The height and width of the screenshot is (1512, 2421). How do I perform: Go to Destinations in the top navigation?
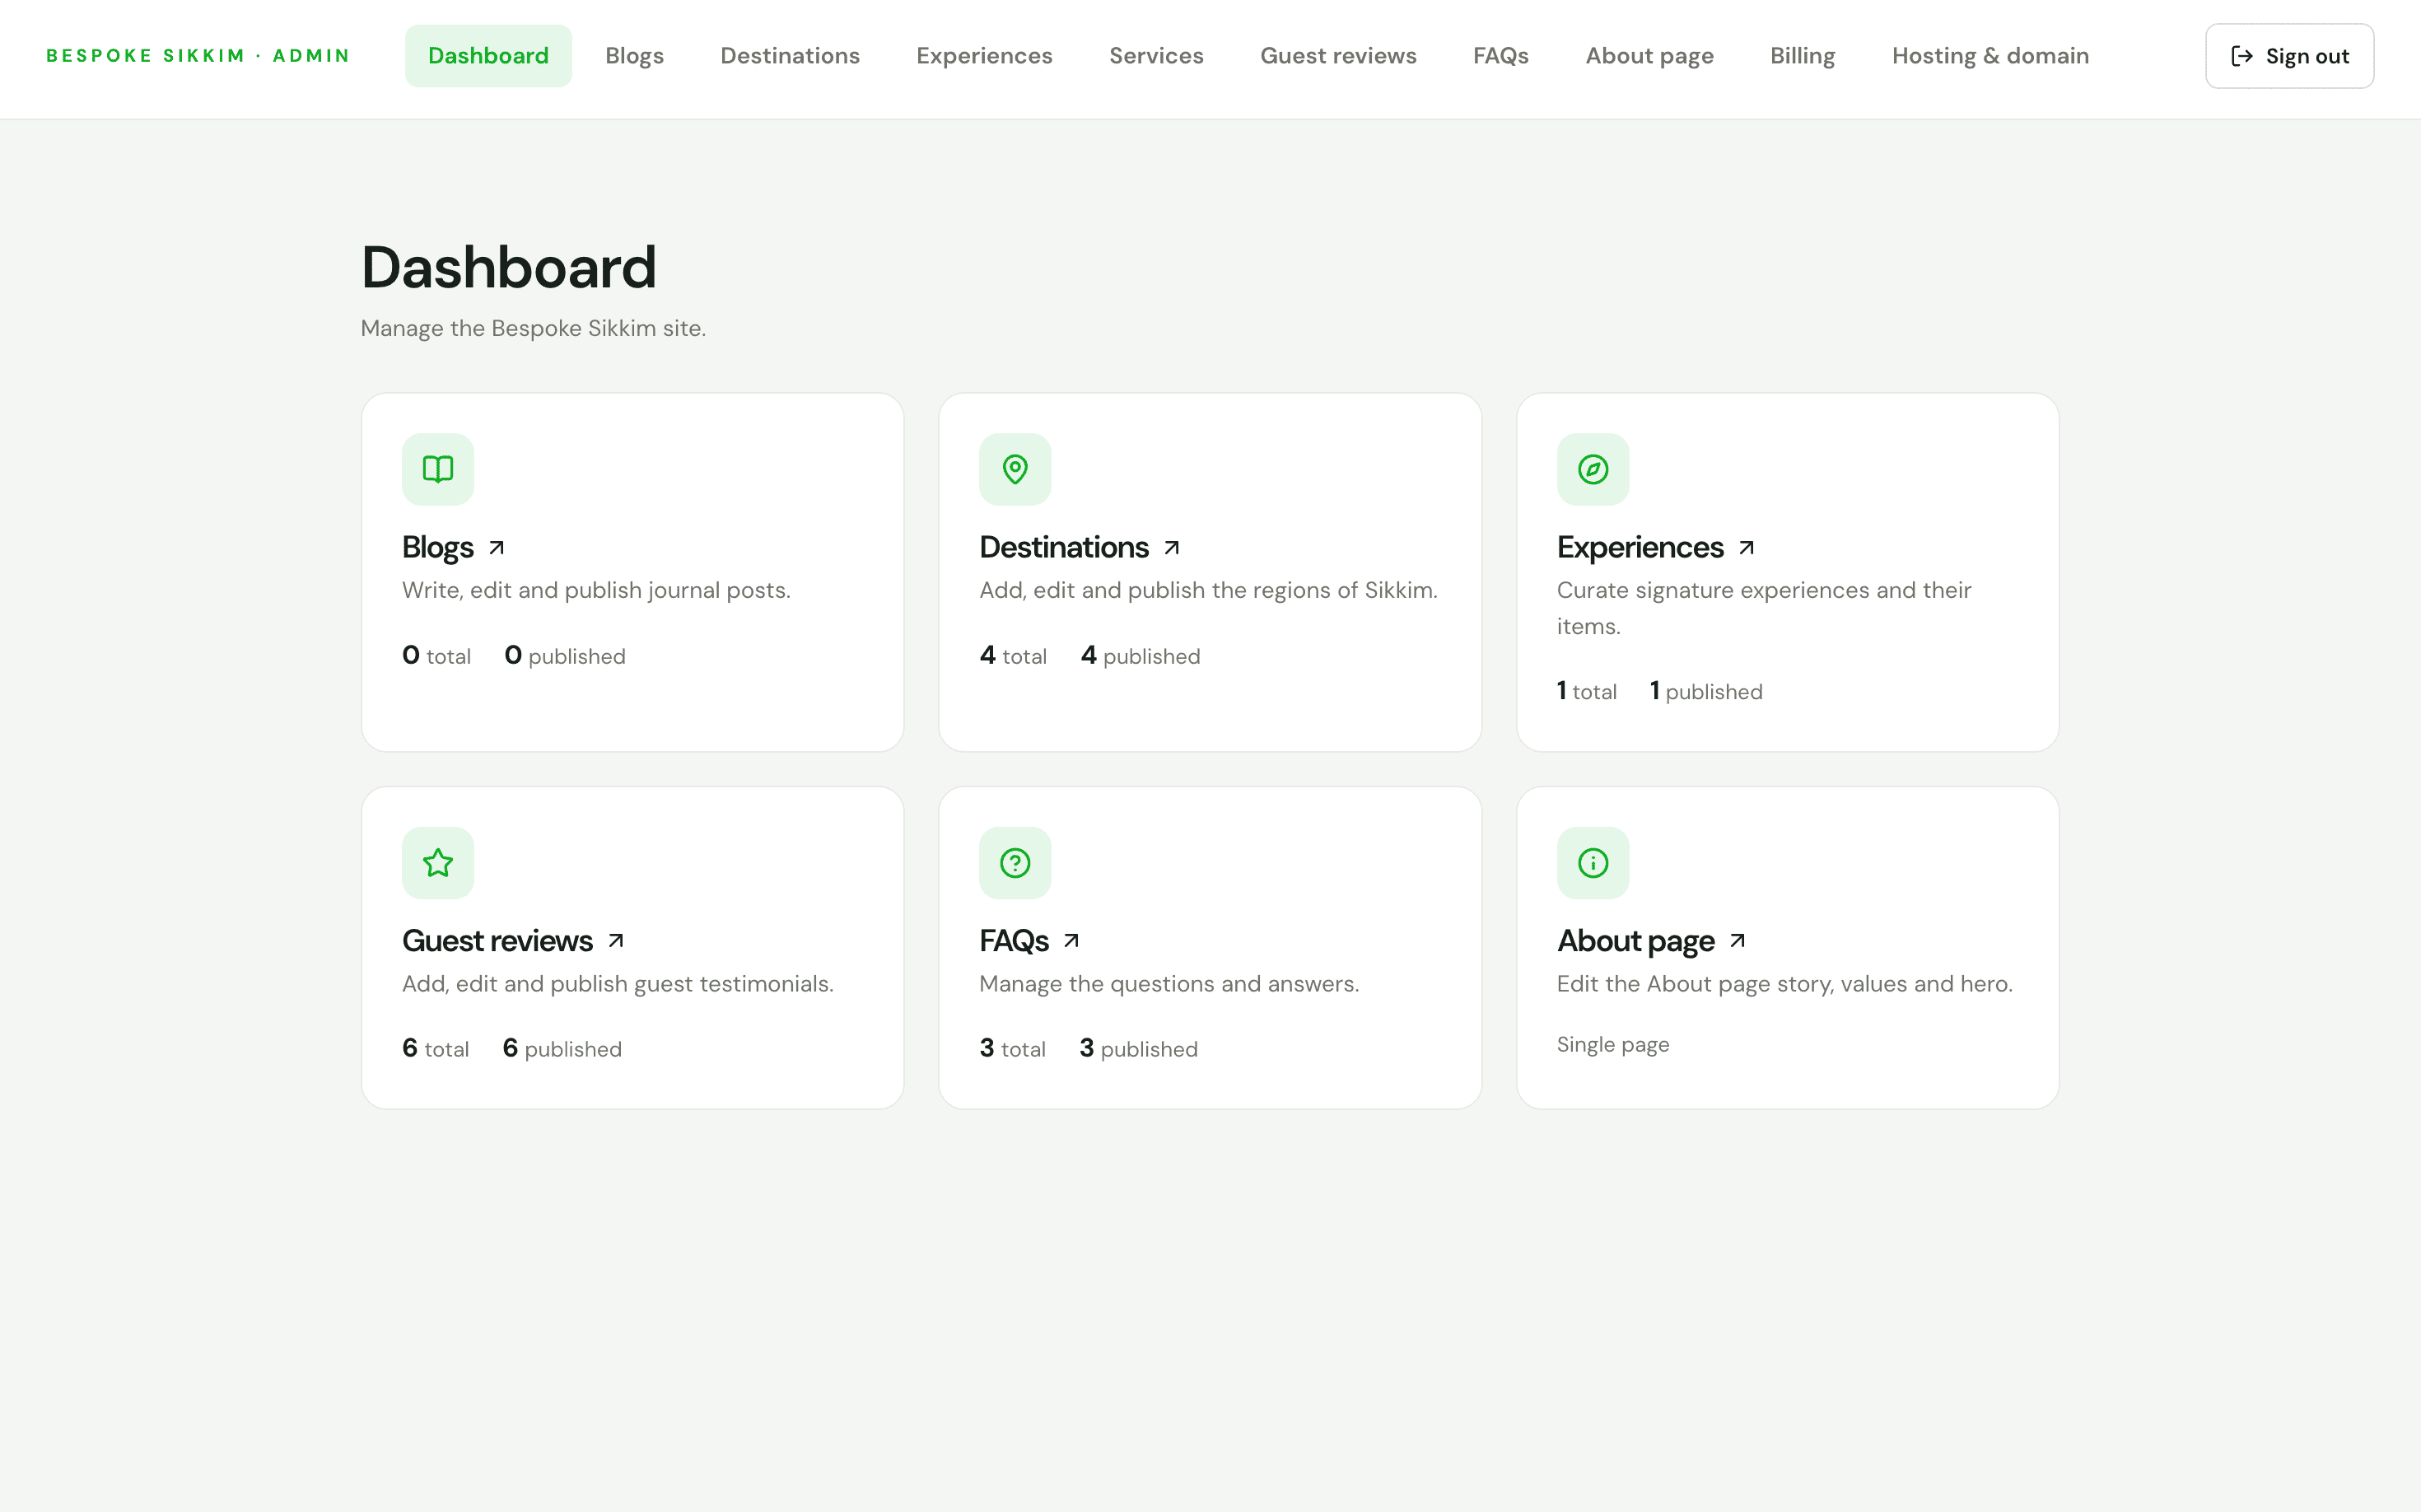pos(790,56)
